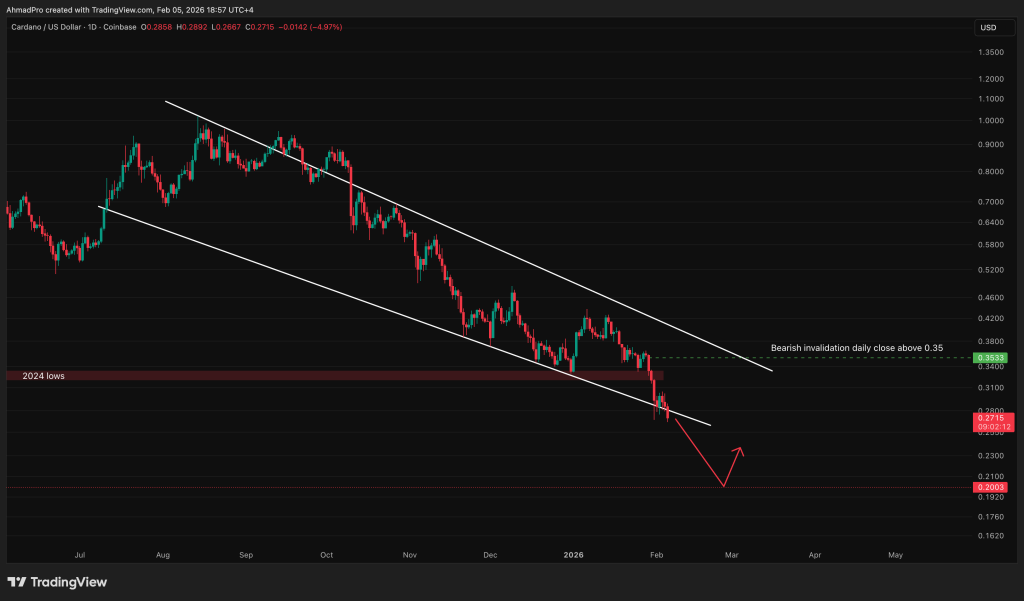Select the '2024 lows' zone label

44,376
